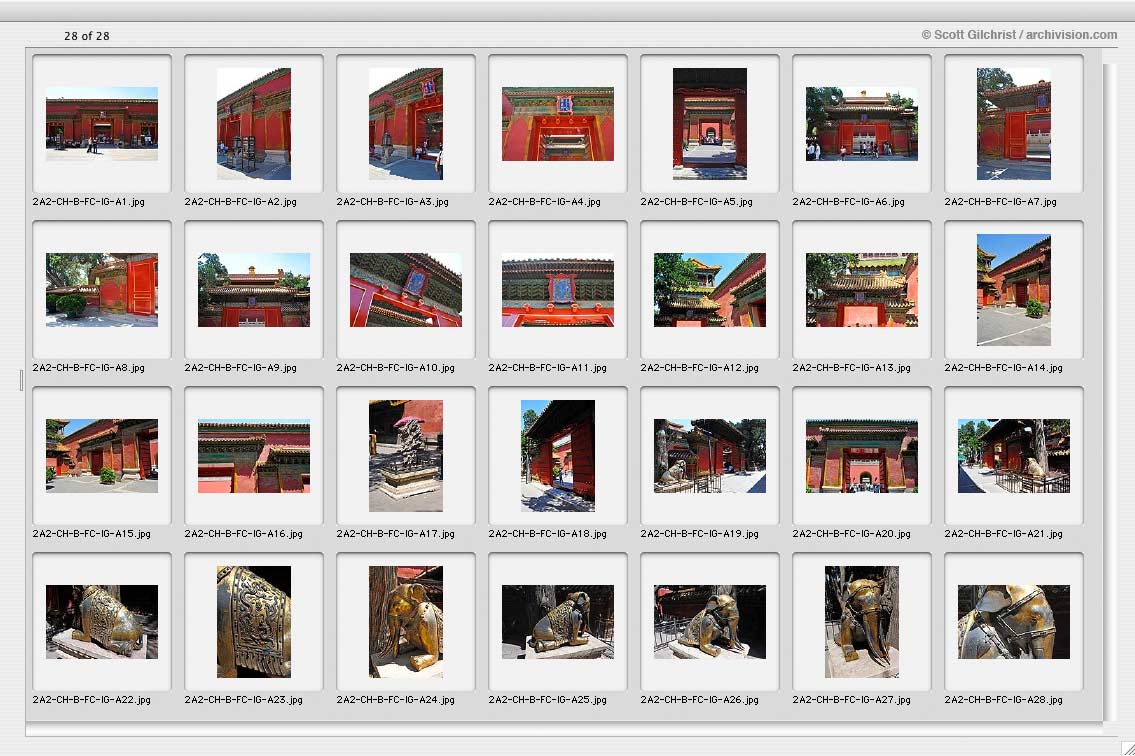The image size is (1135, 756).
Task: Select the A22 kneeling bronze elephant thumbnail
Action: point(102,621)
